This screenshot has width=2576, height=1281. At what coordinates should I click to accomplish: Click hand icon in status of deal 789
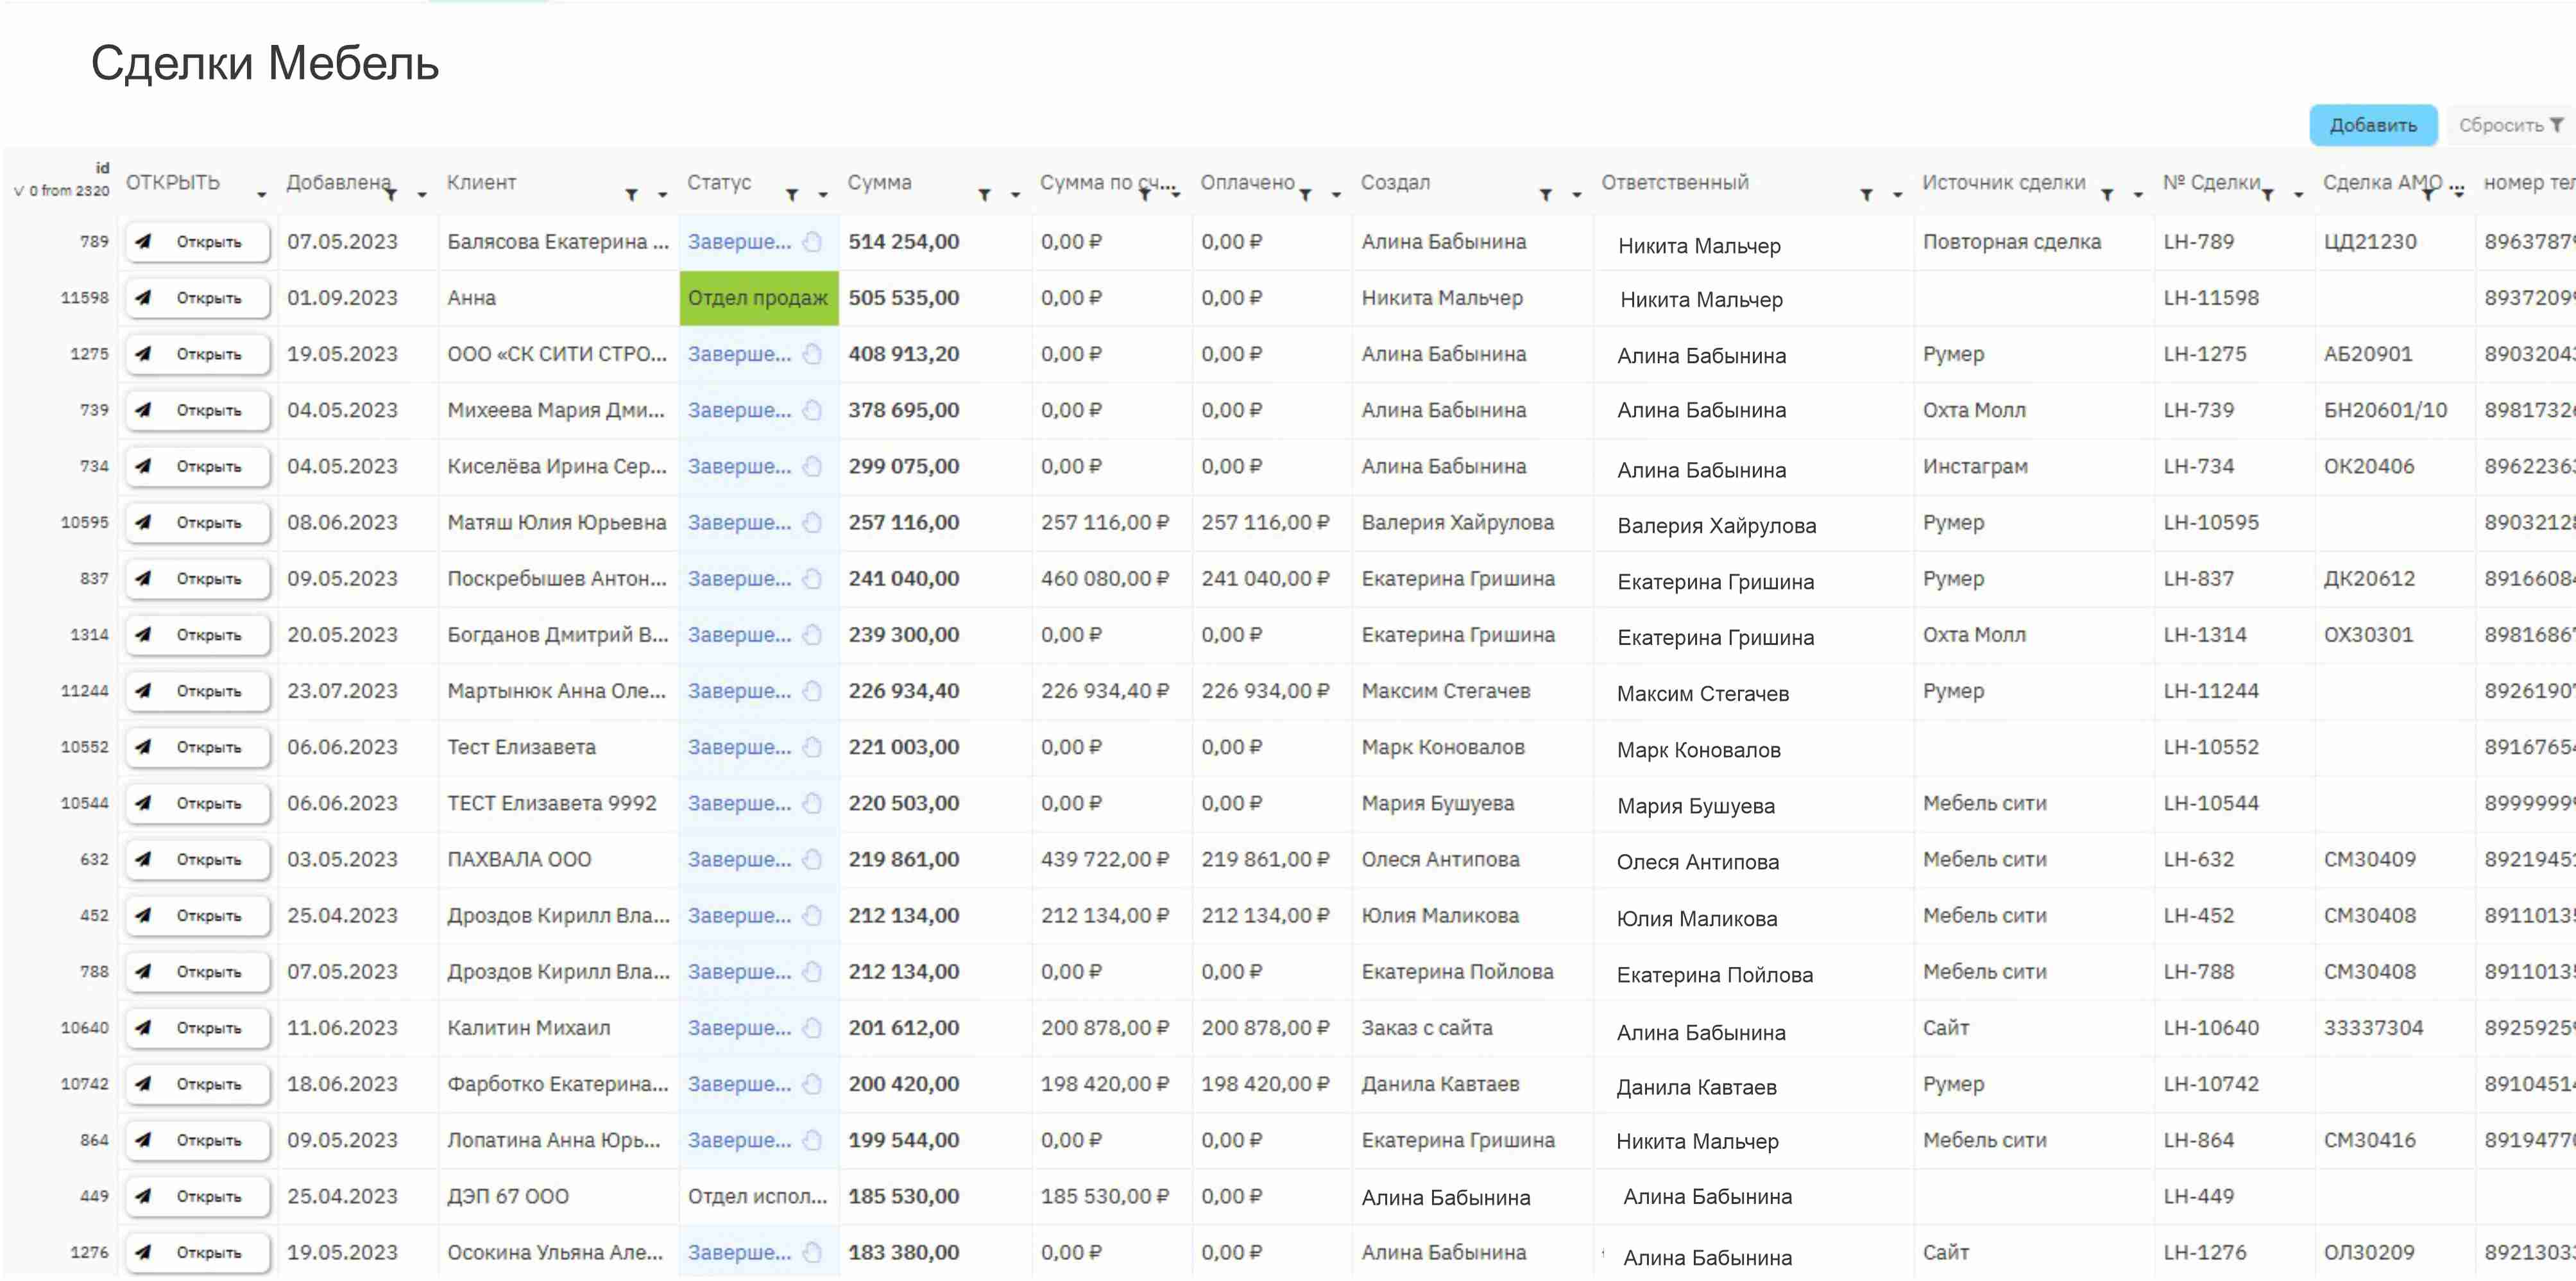(x=813, y=242)
